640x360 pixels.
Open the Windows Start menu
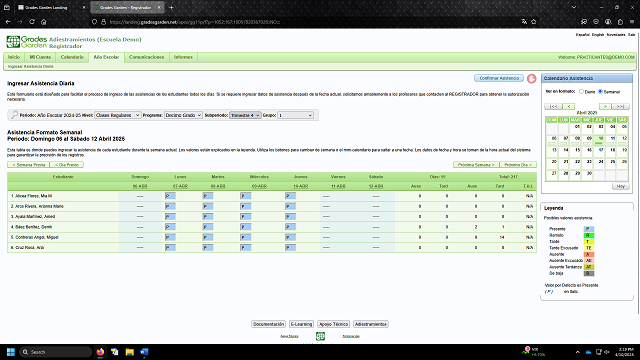pyautogui.click(x=11, y=352)
